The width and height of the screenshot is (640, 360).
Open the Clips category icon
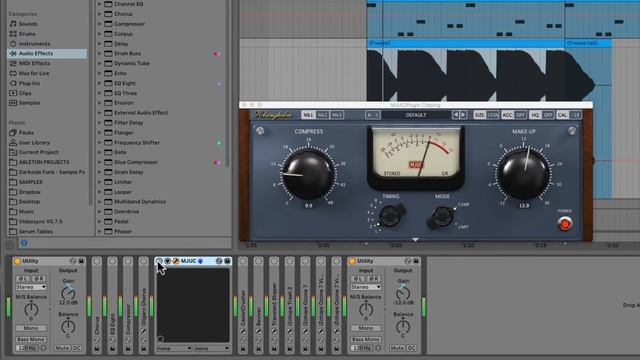click(x=13, y=93)
